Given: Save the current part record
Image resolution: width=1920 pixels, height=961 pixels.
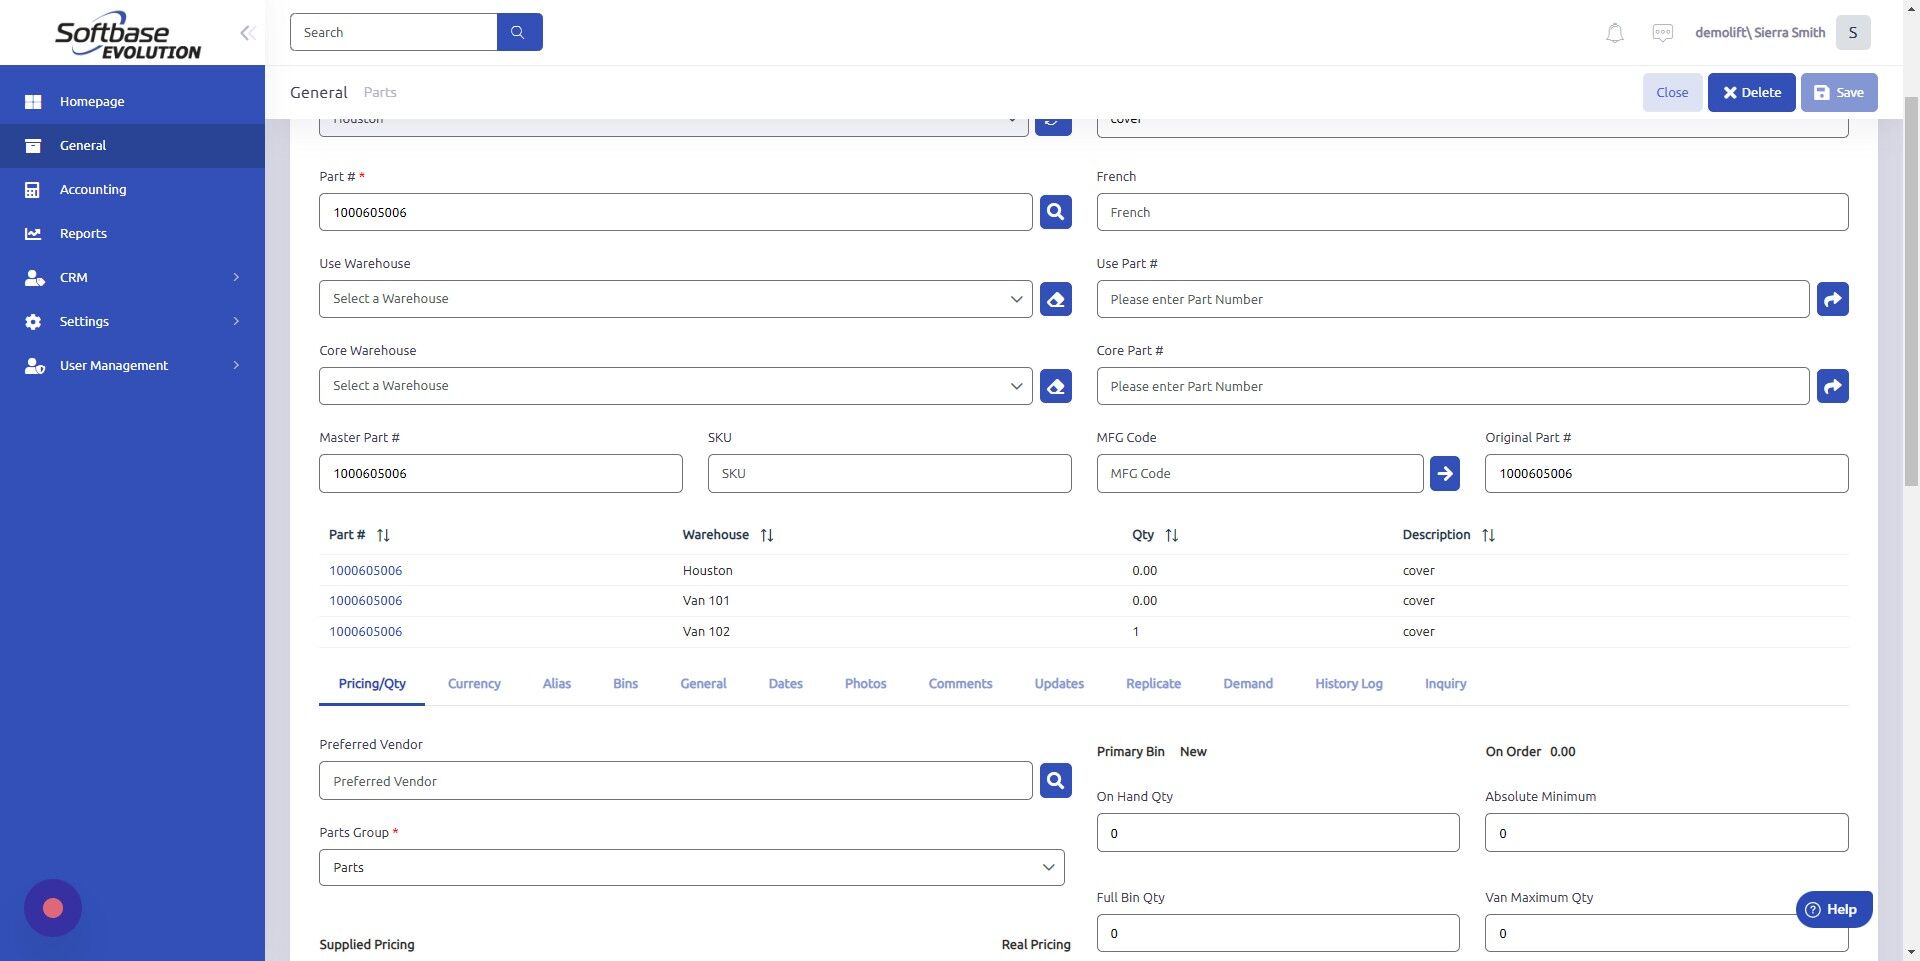Looking at the screenshot, I should [1838, 92].
